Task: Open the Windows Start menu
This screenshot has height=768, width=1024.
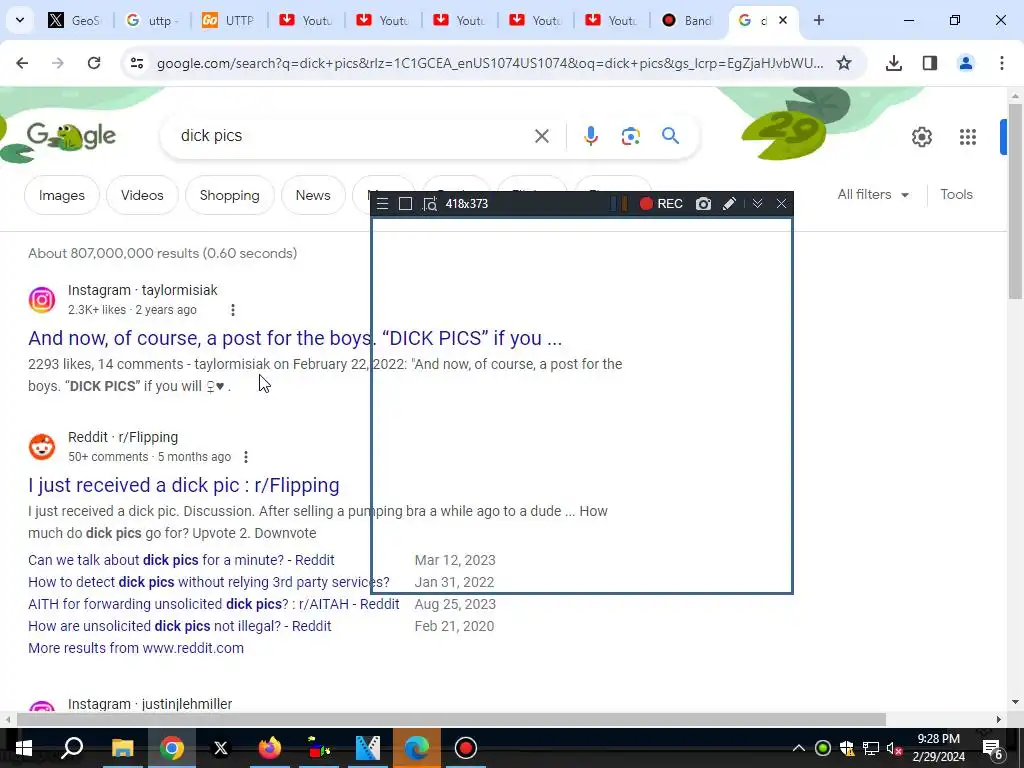Action: point(24,748)
